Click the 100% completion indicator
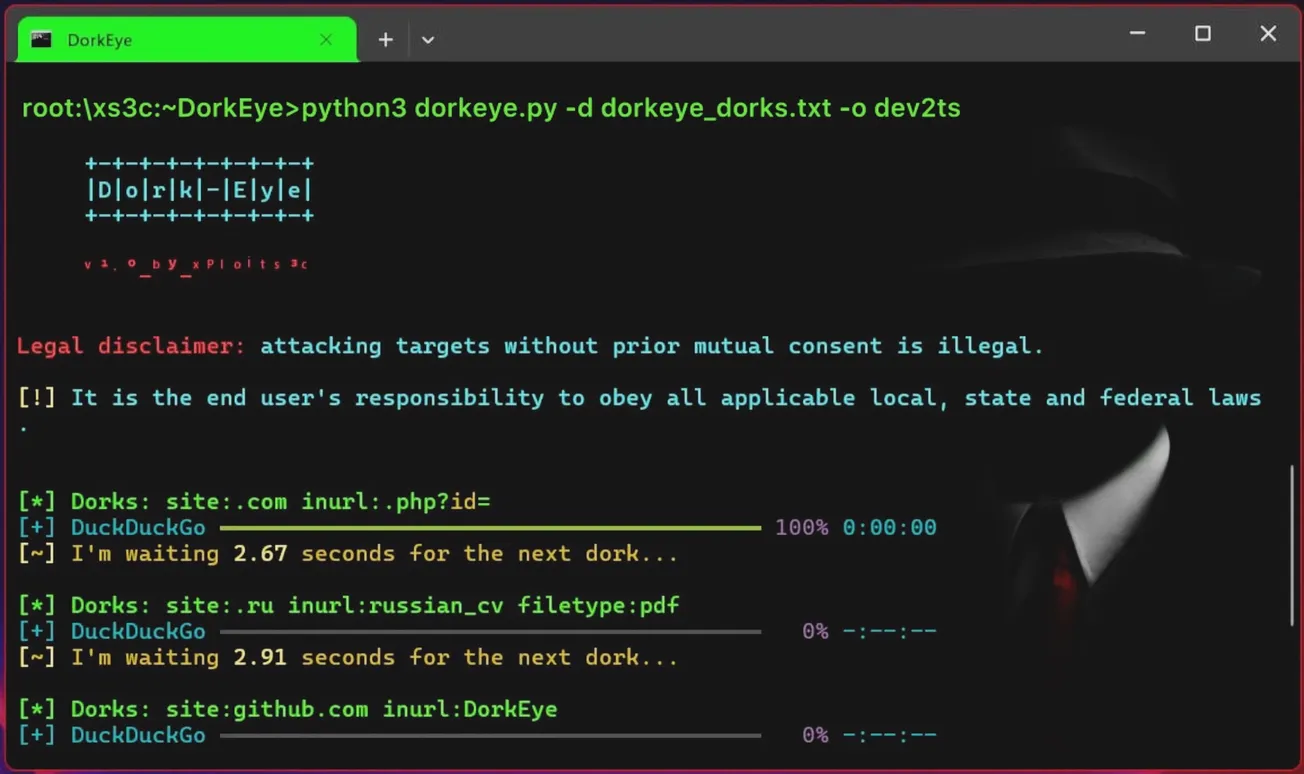 tap(800, 527)
